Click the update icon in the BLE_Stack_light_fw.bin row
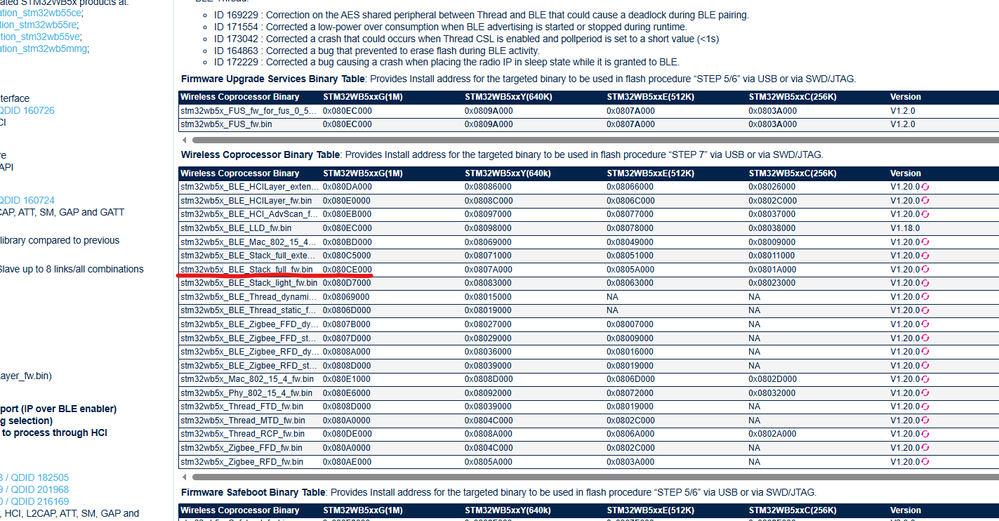This screenshot has width=999, height=521. pyautogui.click(x=925, y=283)
